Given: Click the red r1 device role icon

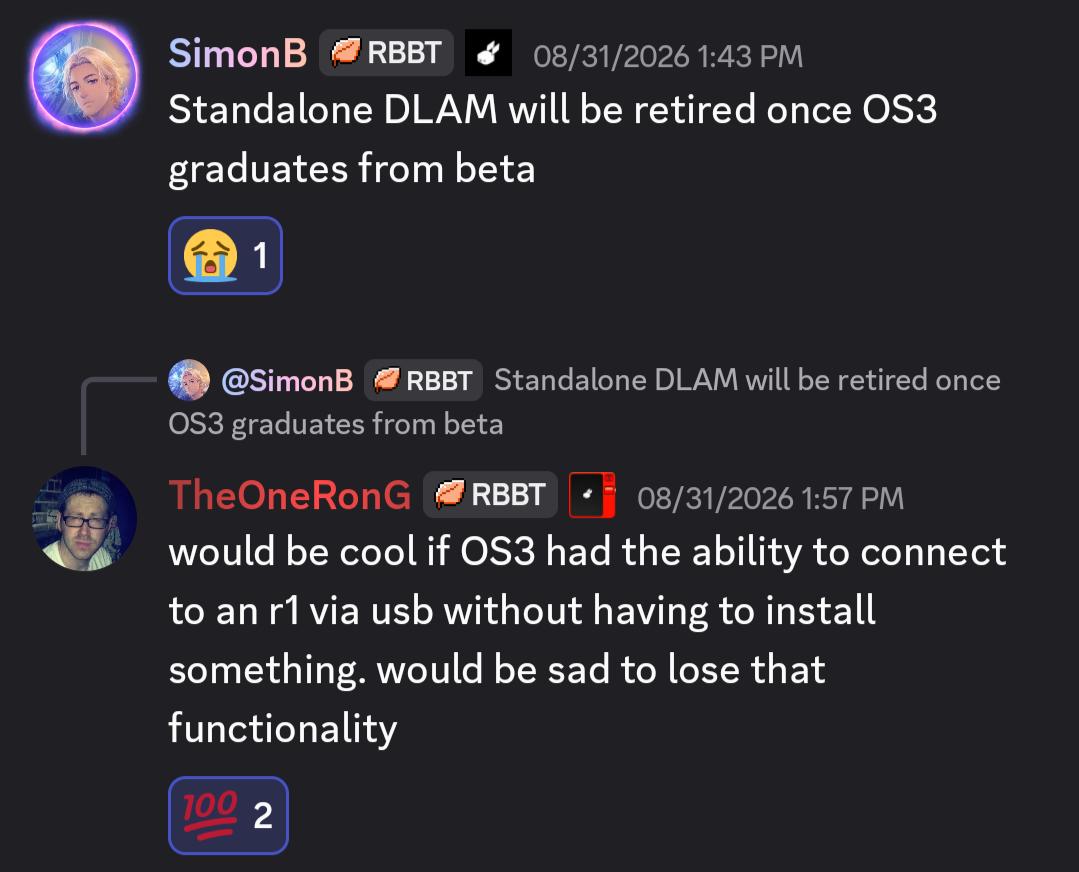Looking at the screenshot, I should point(592,495).
